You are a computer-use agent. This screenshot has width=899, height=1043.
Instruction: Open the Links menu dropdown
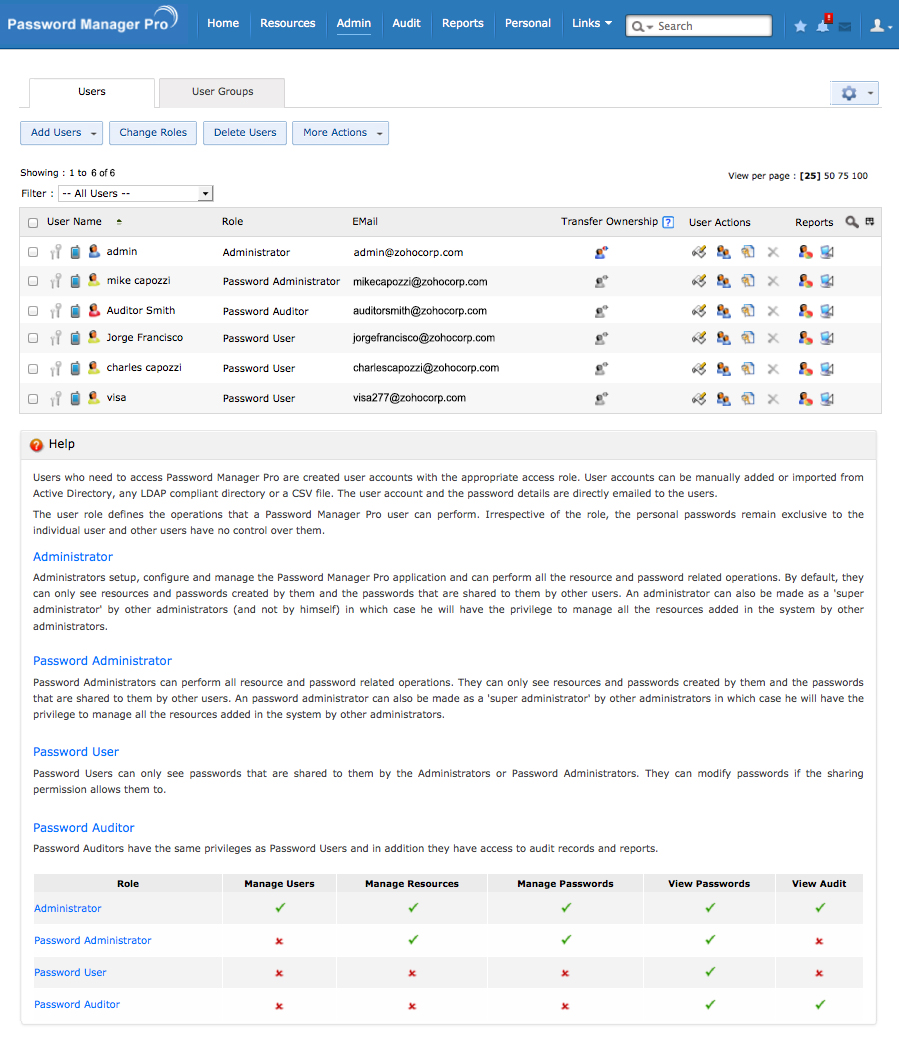(x=592, y=23)
